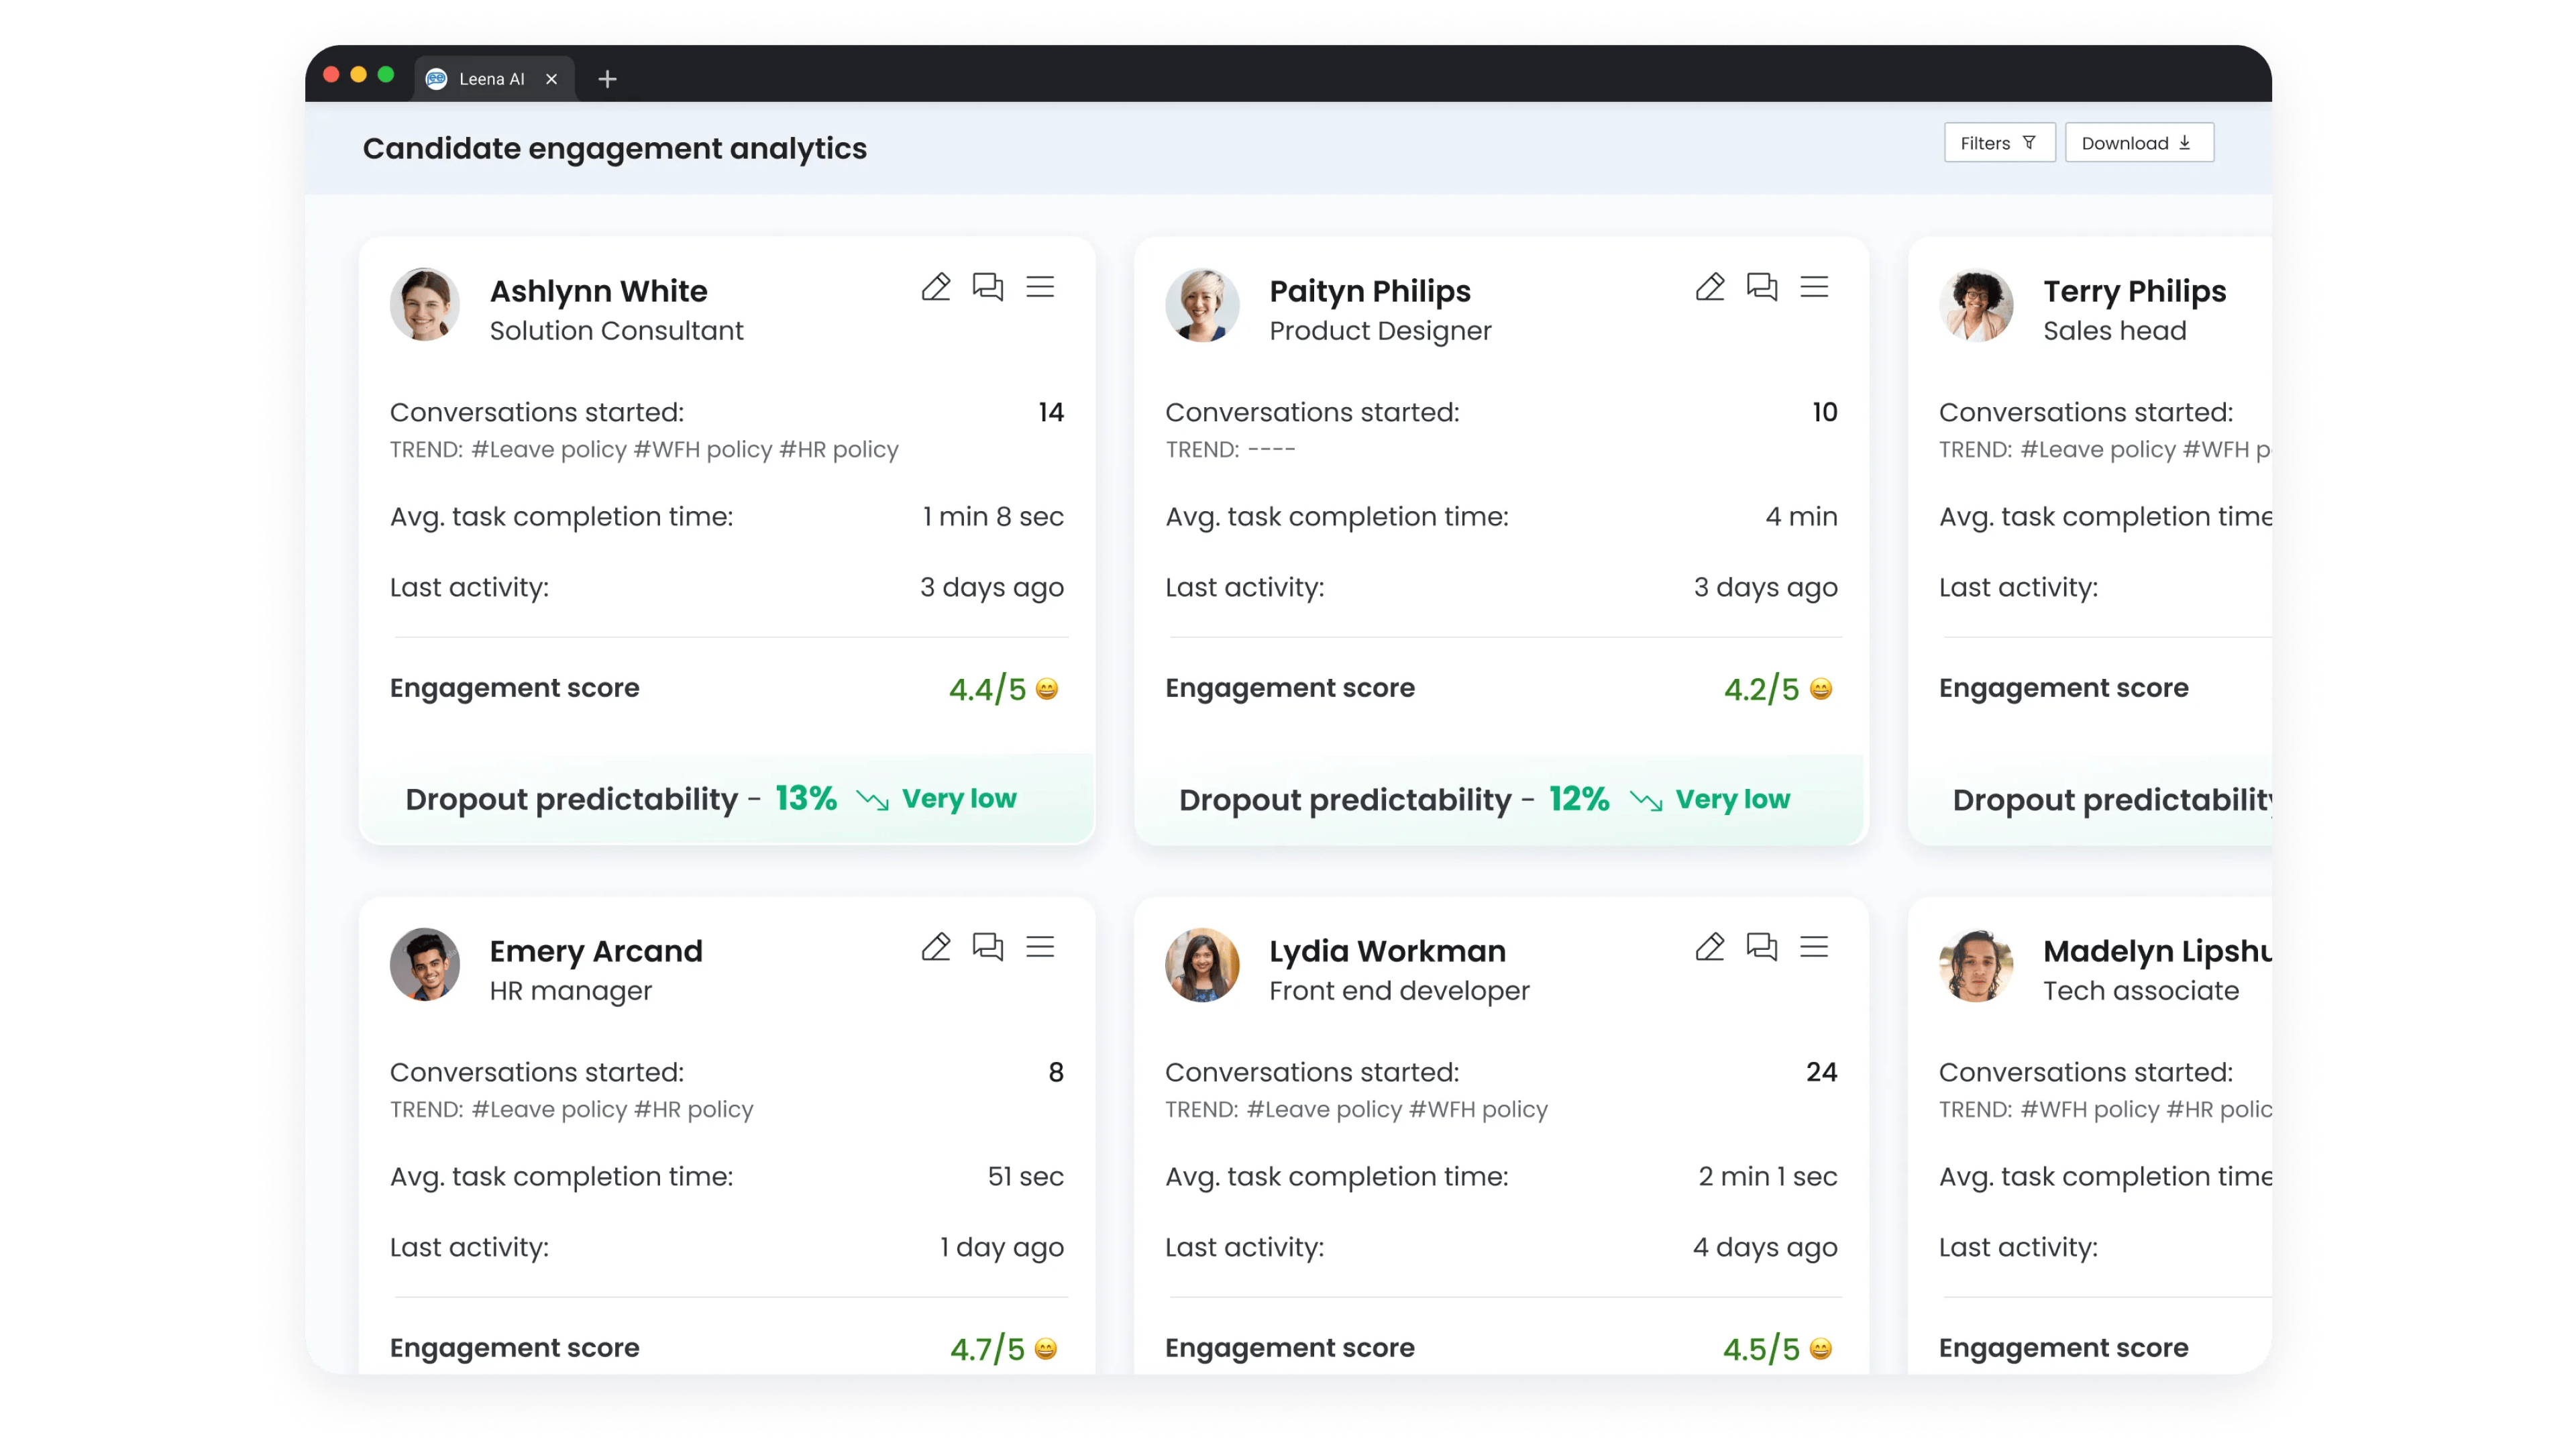This screenshot has height=1449, width=2576.
Task: Open list menu on Paityn Philips card
Action: pyautogui.click(x=1814, y=287)
